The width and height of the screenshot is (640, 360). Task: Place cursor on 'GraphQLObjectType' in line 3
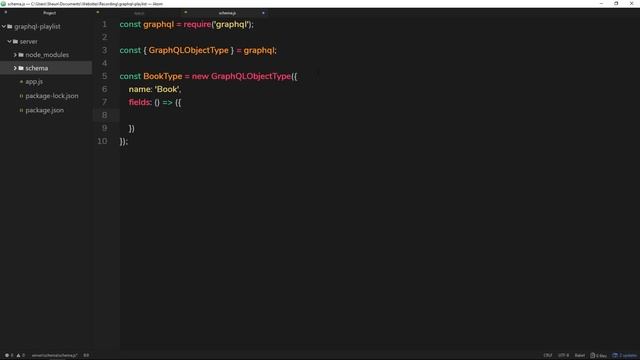[189, 51]
